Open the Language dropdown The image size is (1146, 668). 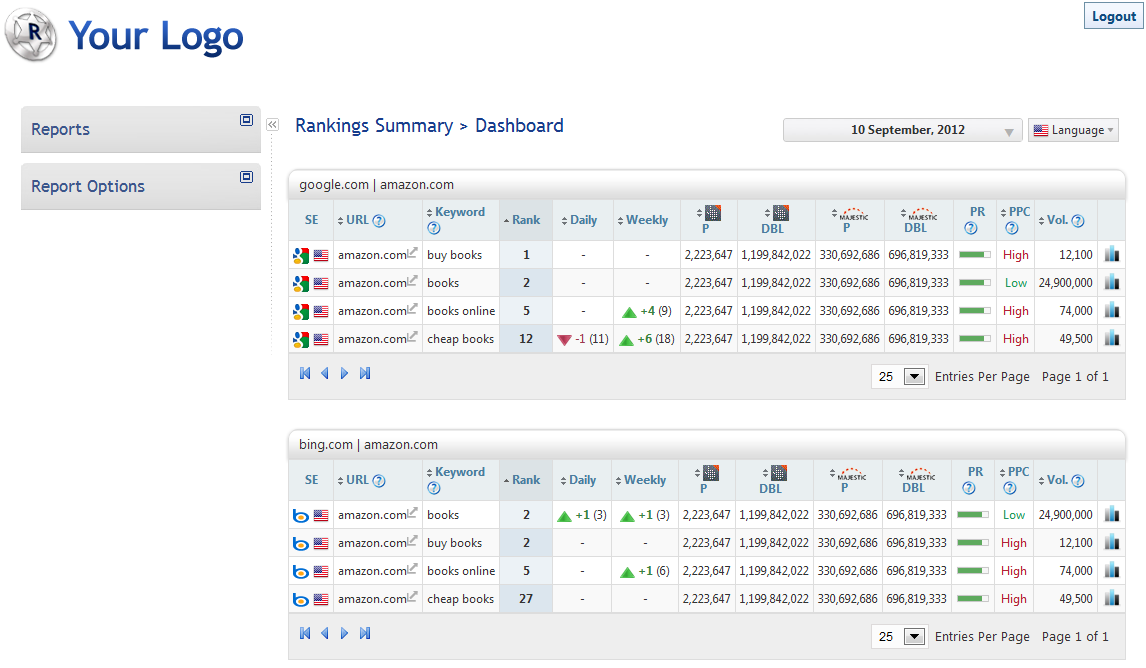pyautogui.click(x=1073, y=130)
